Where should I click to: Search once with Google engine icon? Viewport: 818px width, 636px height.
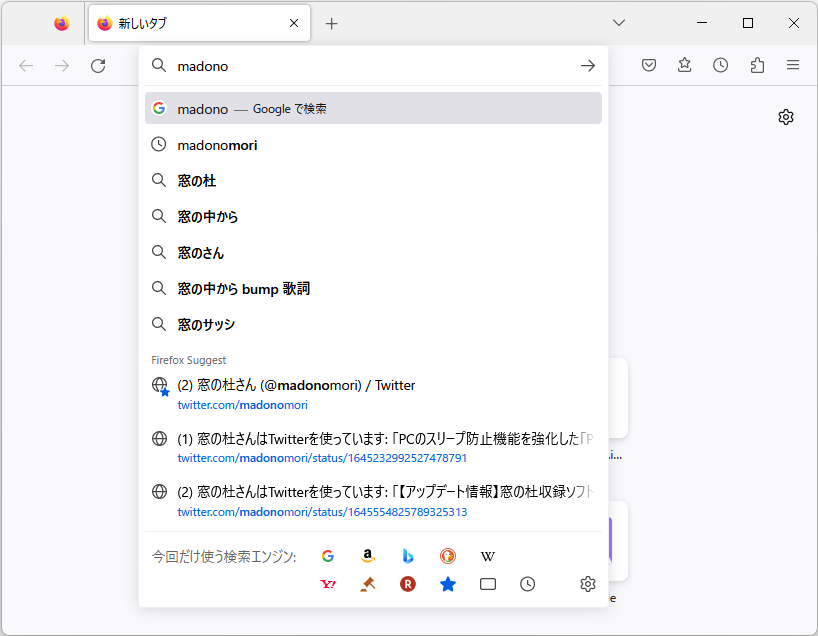point(328,555)
